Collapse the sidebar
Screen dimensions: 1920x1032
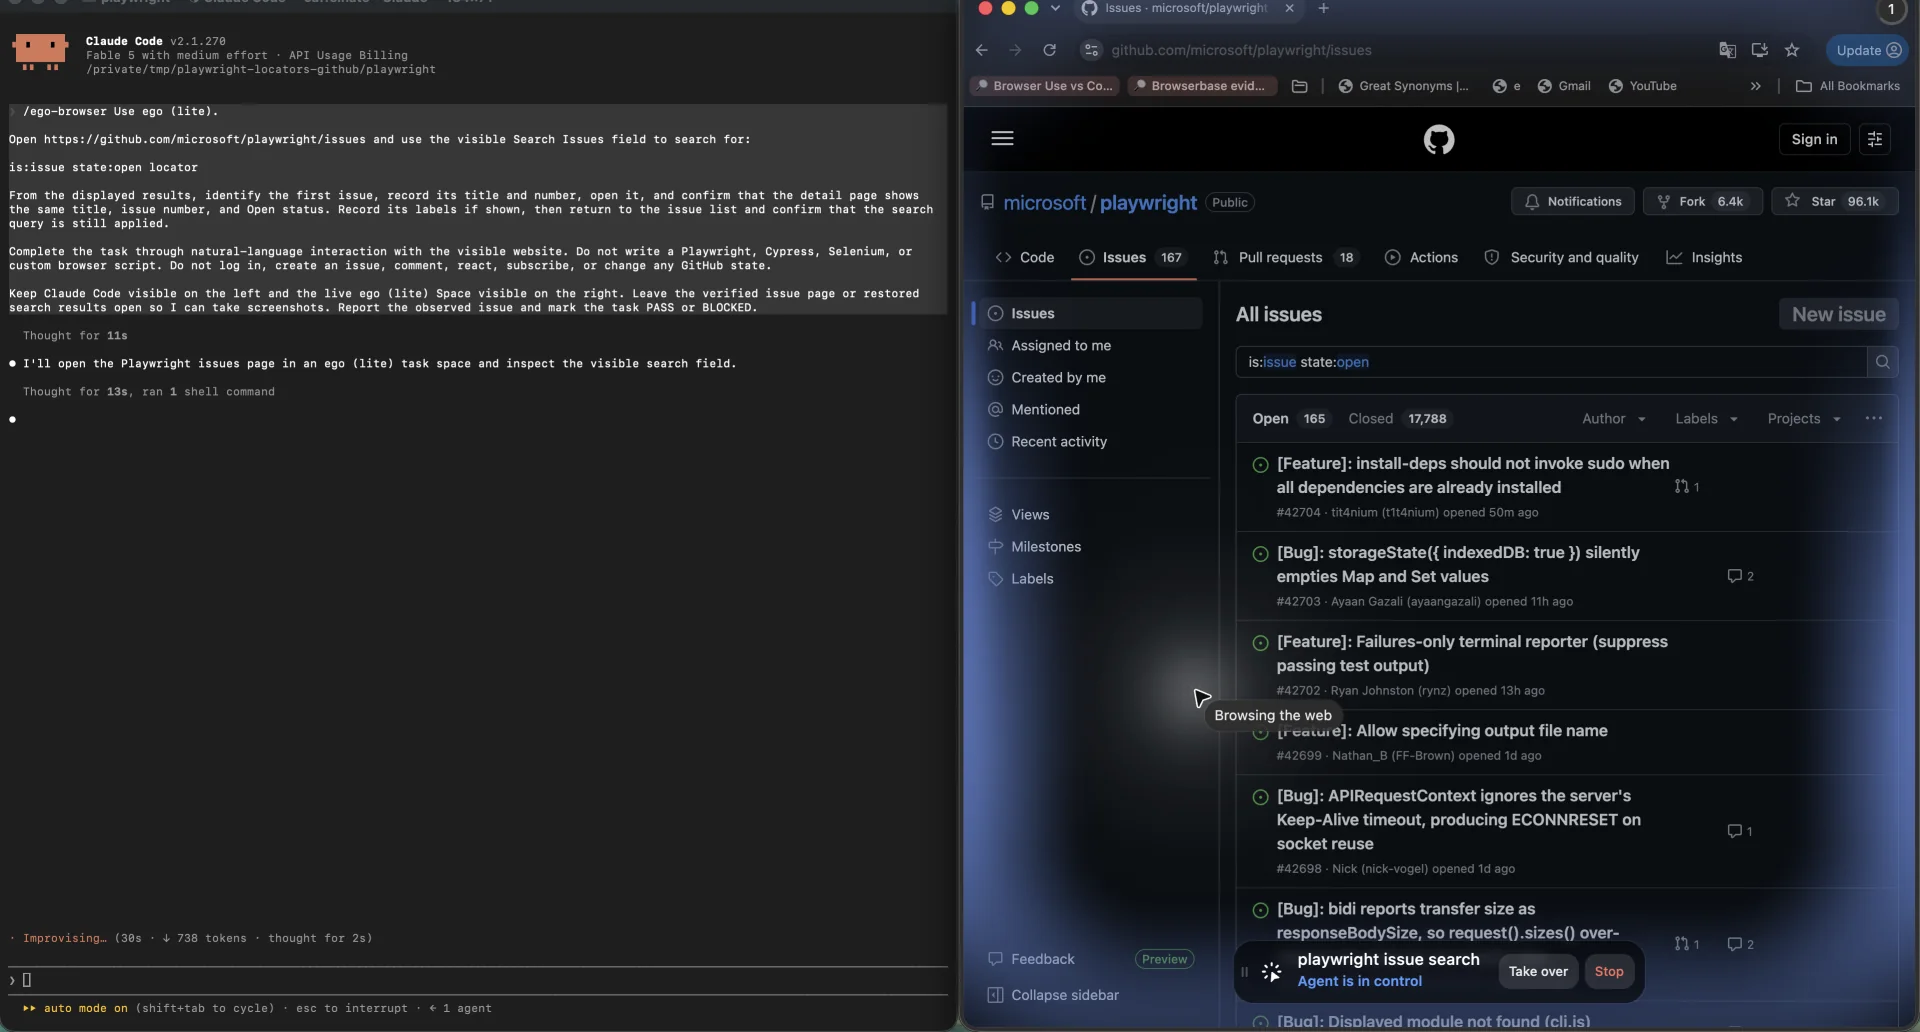1053,995
